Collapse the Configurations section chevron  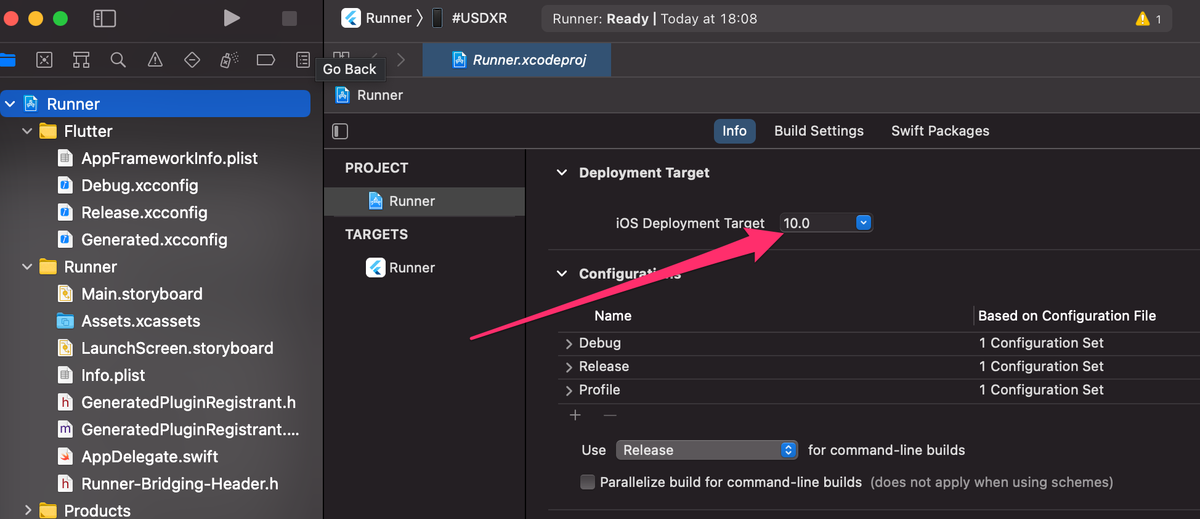click(562, 274)
